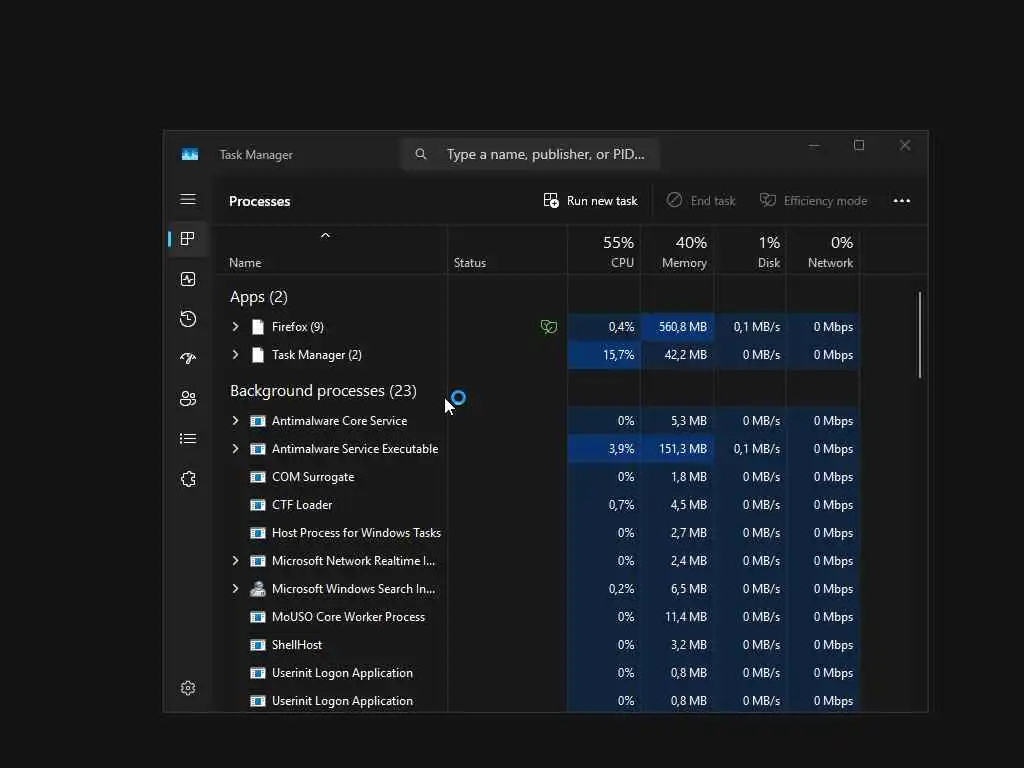
Task: Expand Antimalware Core Service row
Action: [x=236, y=421]
